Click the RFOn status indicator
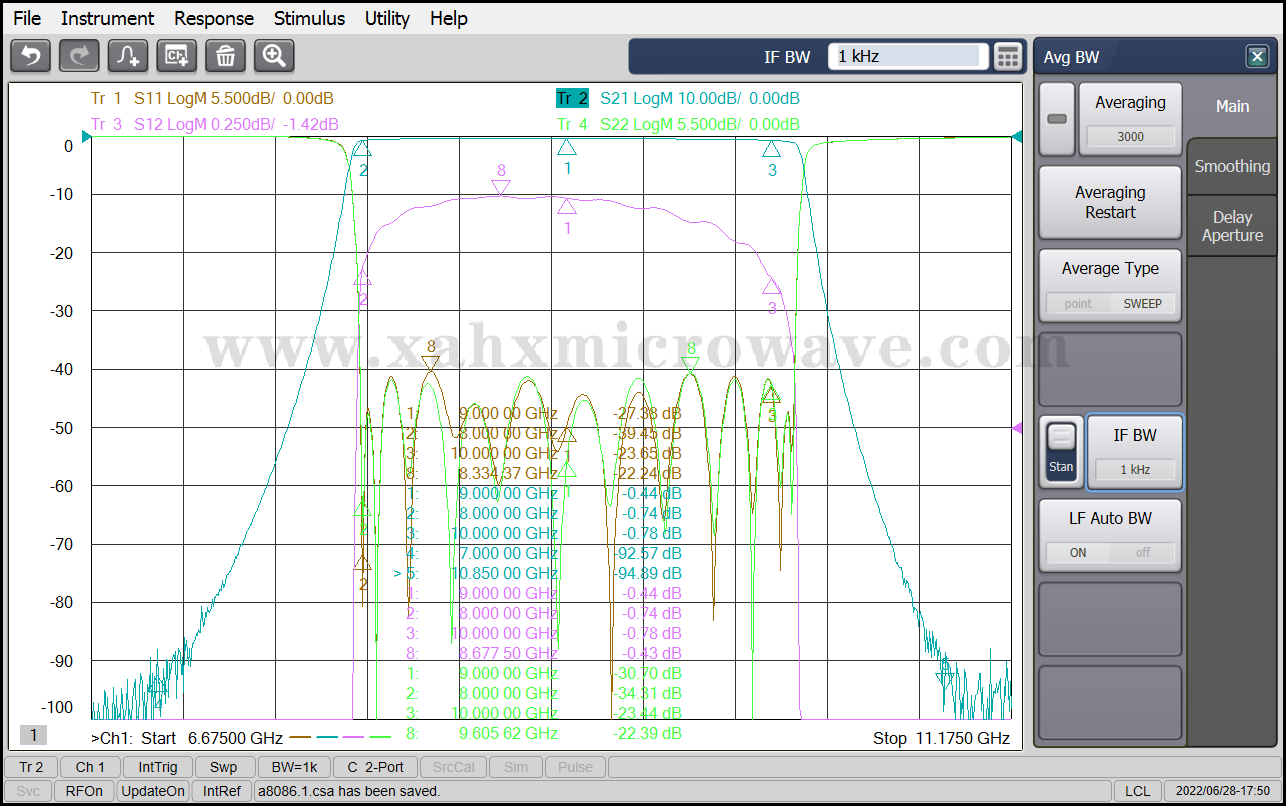 [84, 791]
